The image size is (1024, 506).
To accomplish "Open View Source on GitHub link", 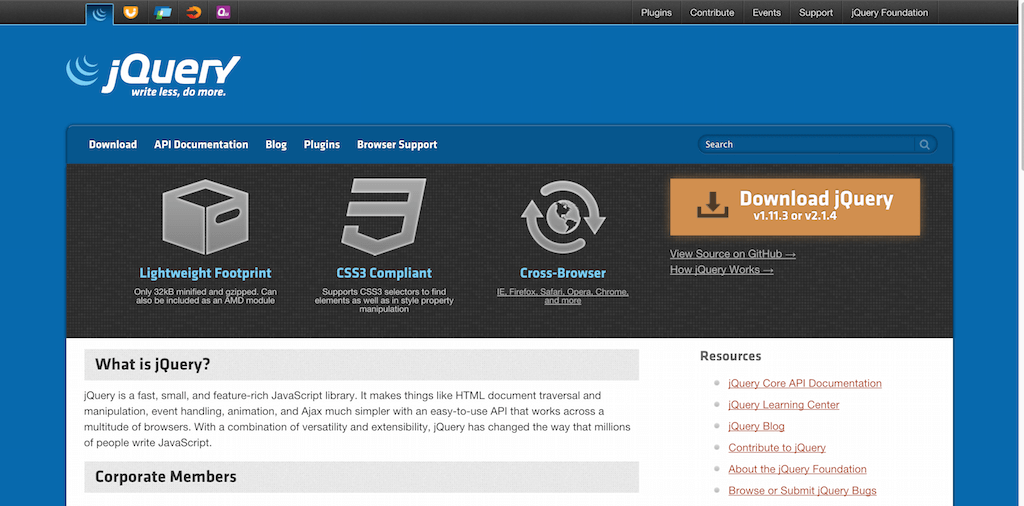I will [x=733, y=254].
